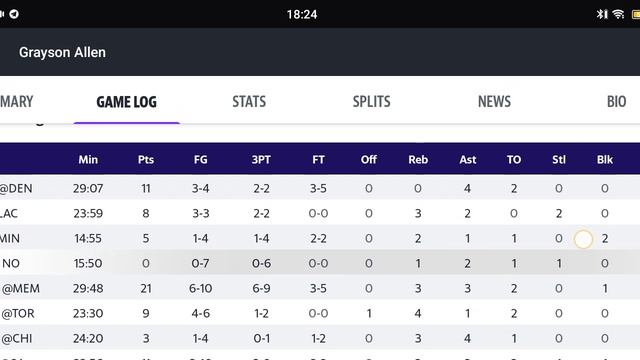Open the @DEN game row
Image resolution: width=640 pixels, height=360 pixels.
point(320,188)
